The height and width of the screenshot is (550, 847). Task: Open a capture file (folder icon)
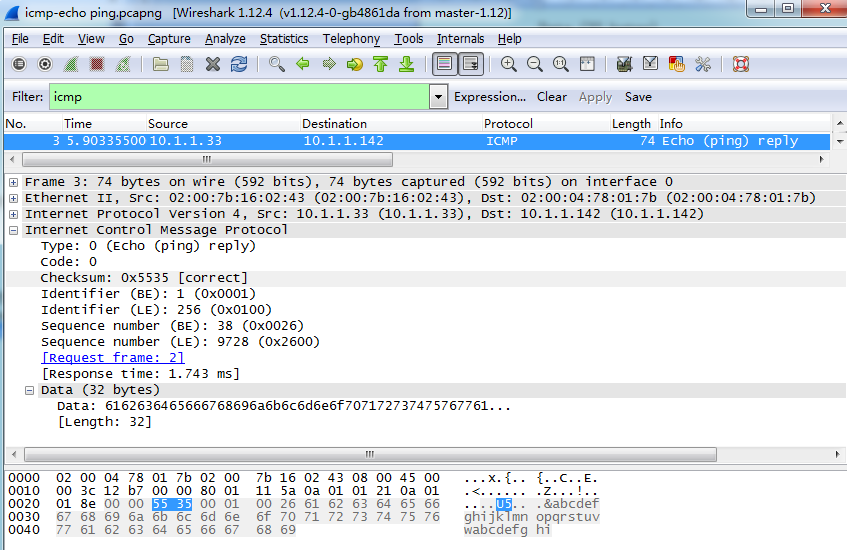click(160, 64)
